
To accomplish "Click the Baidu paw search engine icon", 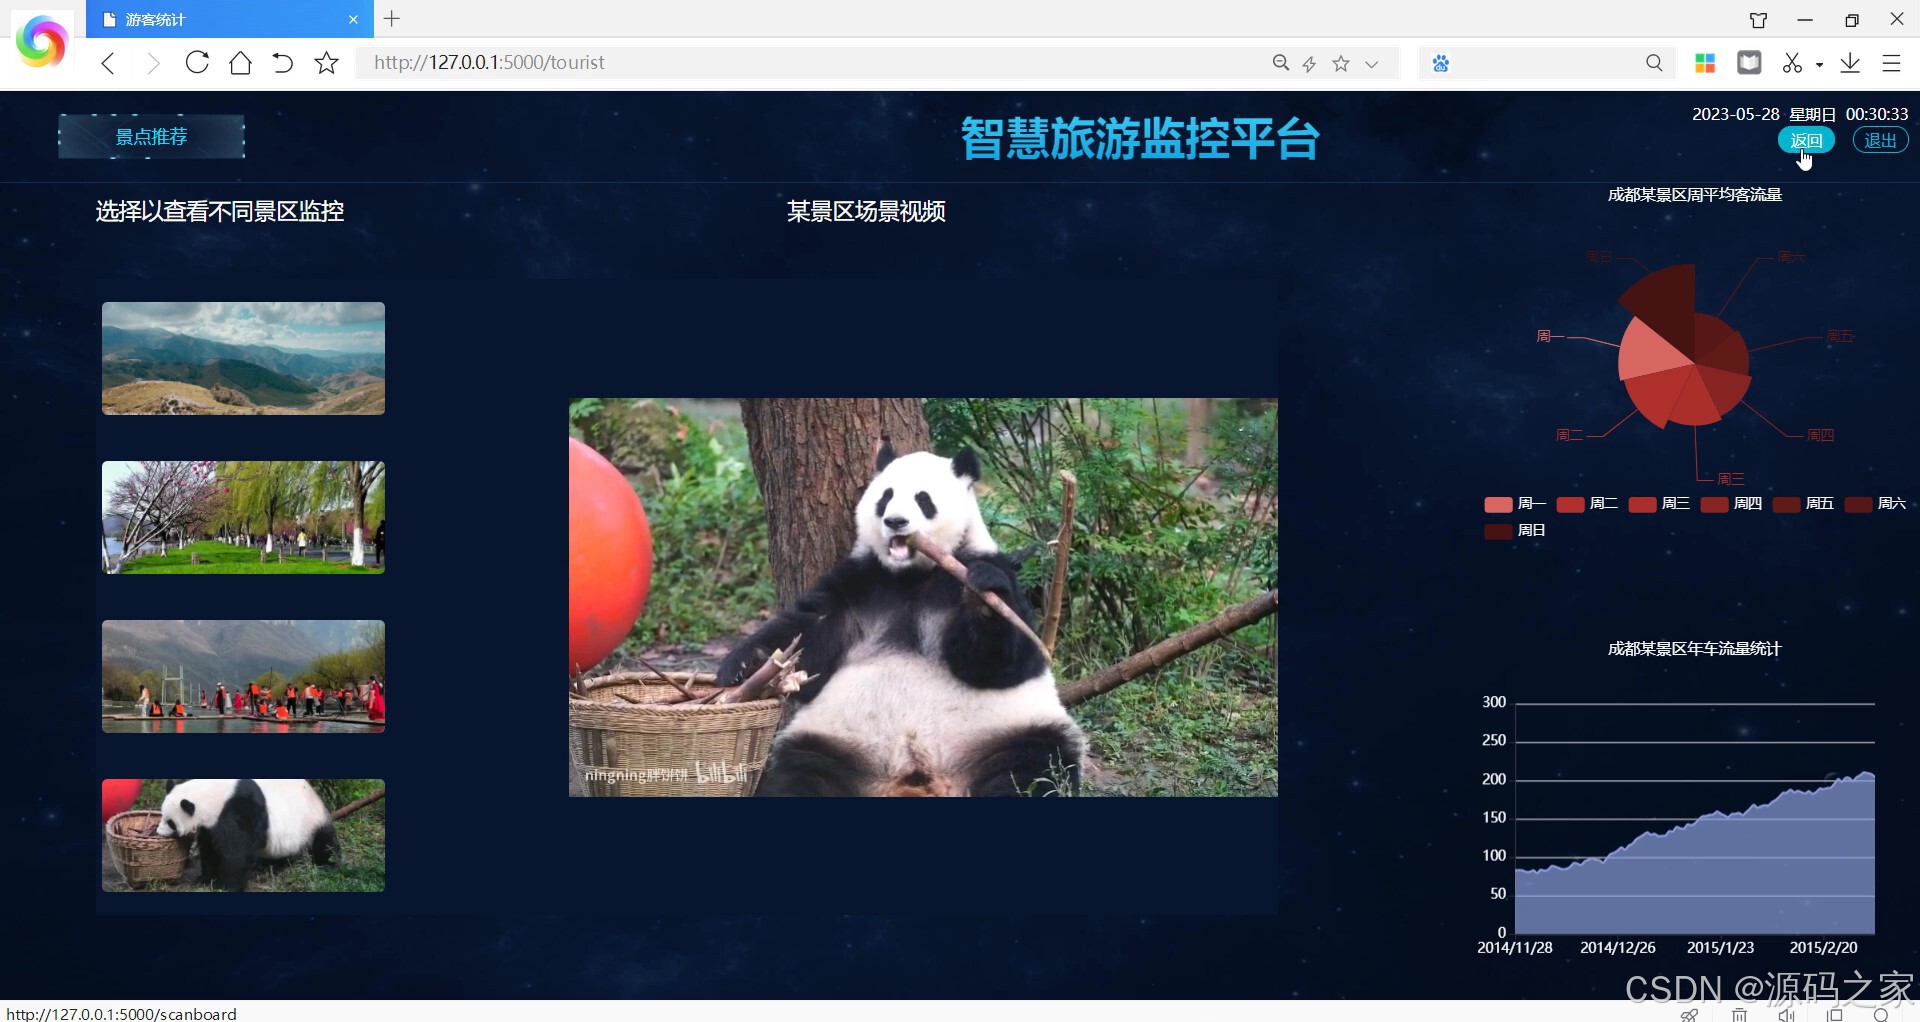I will pyautogui.click(x=1440, y=63).
